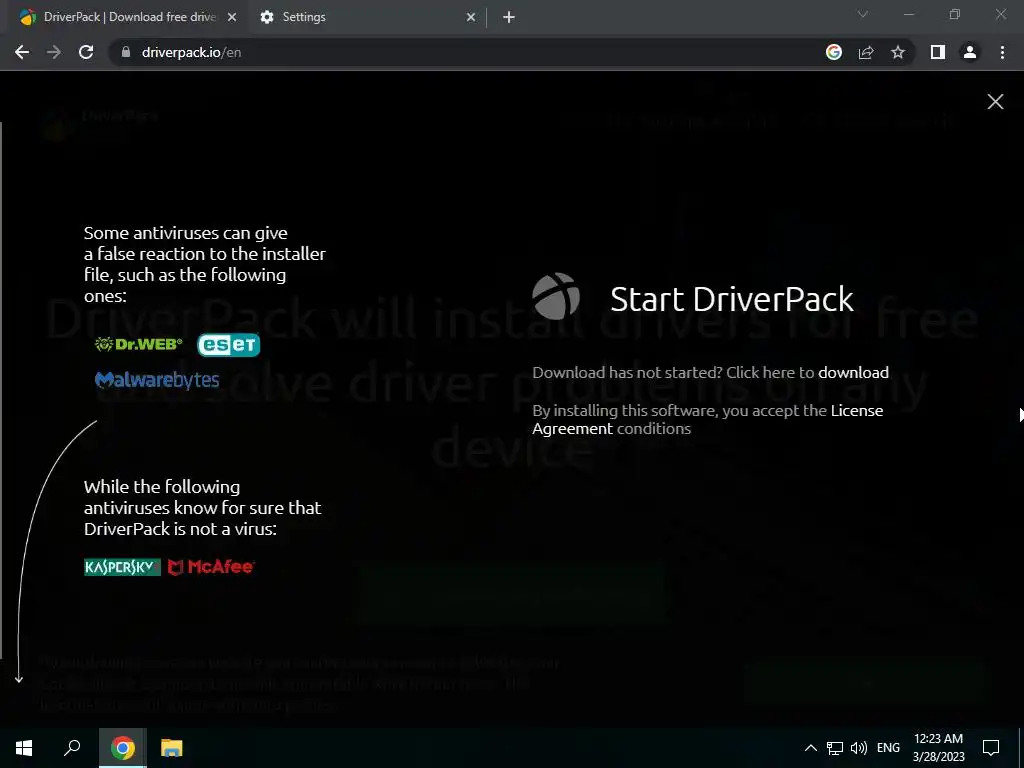Click the 'Start DriverPack' heading

[x=731, y=299]
